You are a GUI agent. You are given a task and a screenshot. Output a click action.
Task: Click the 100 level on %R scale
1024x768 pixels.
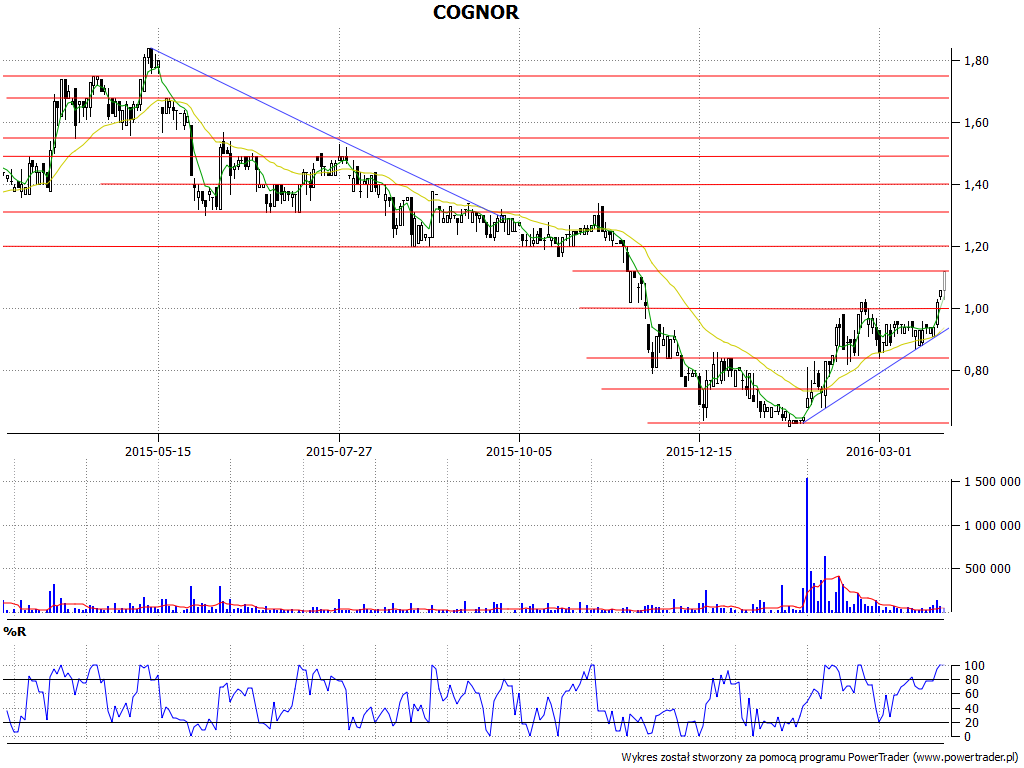coord(974,666)
